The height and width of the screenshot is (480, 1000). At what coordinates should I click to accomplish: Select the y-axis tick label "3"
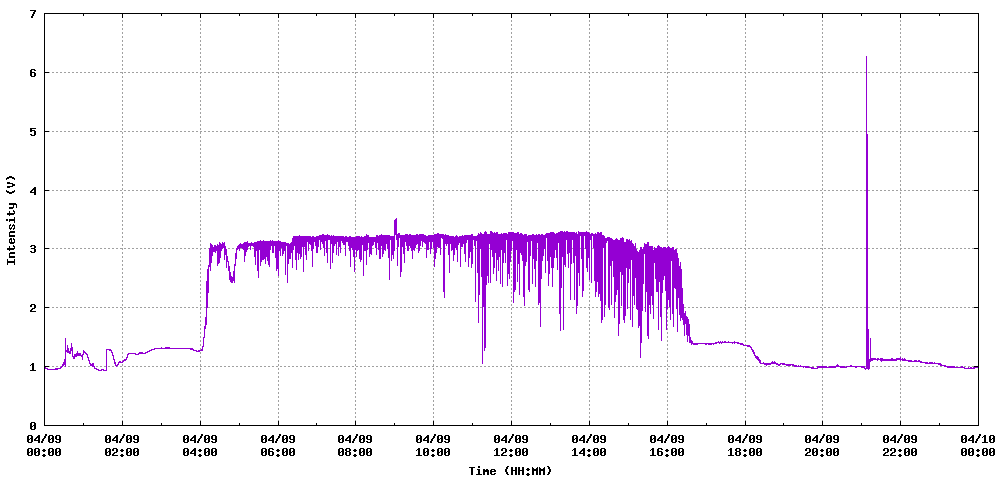33,249
